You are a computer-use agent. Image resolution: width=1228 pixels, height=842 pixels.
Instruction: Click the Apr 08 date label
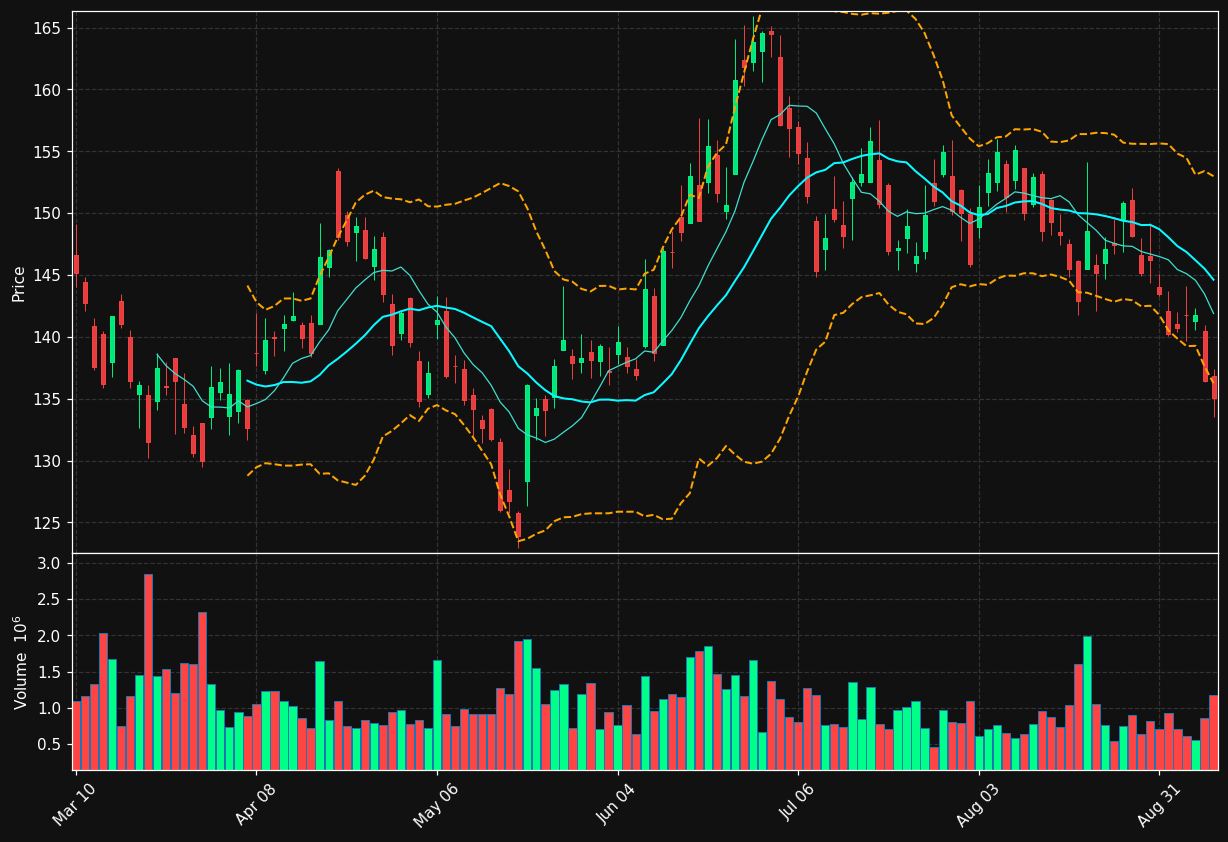(x=254, y=805)
